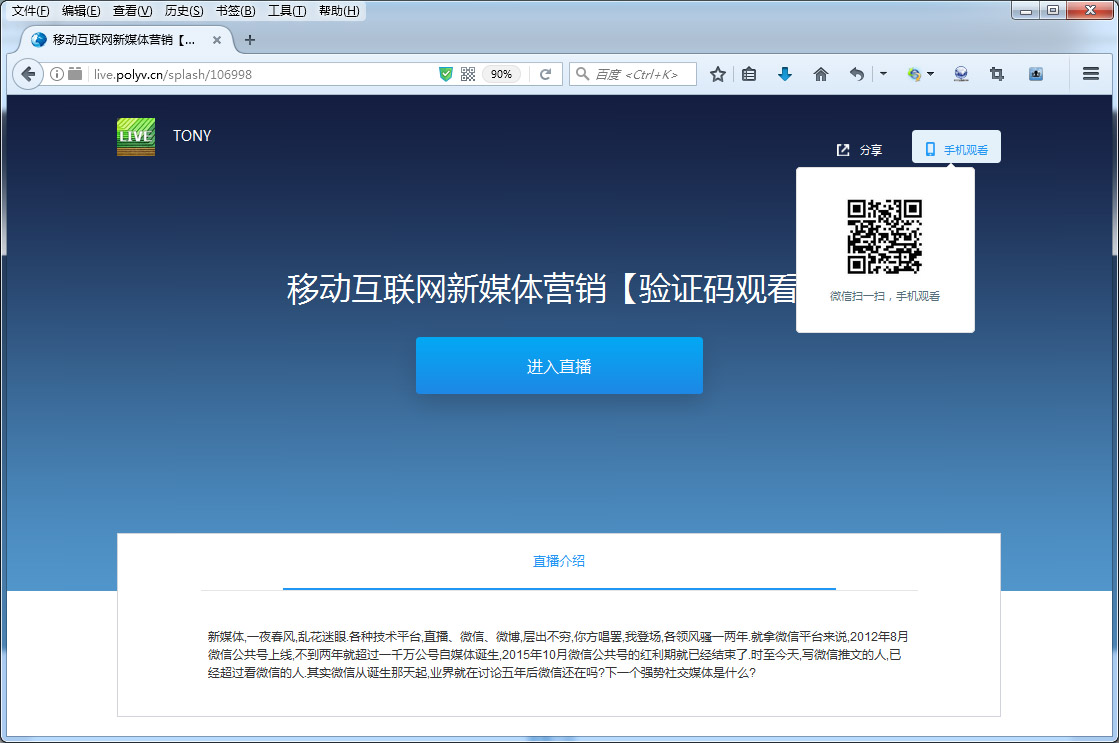Click the green shield security icon
Screen dimensions: 1119x743
pyautogui.click(x=445, y=73)
